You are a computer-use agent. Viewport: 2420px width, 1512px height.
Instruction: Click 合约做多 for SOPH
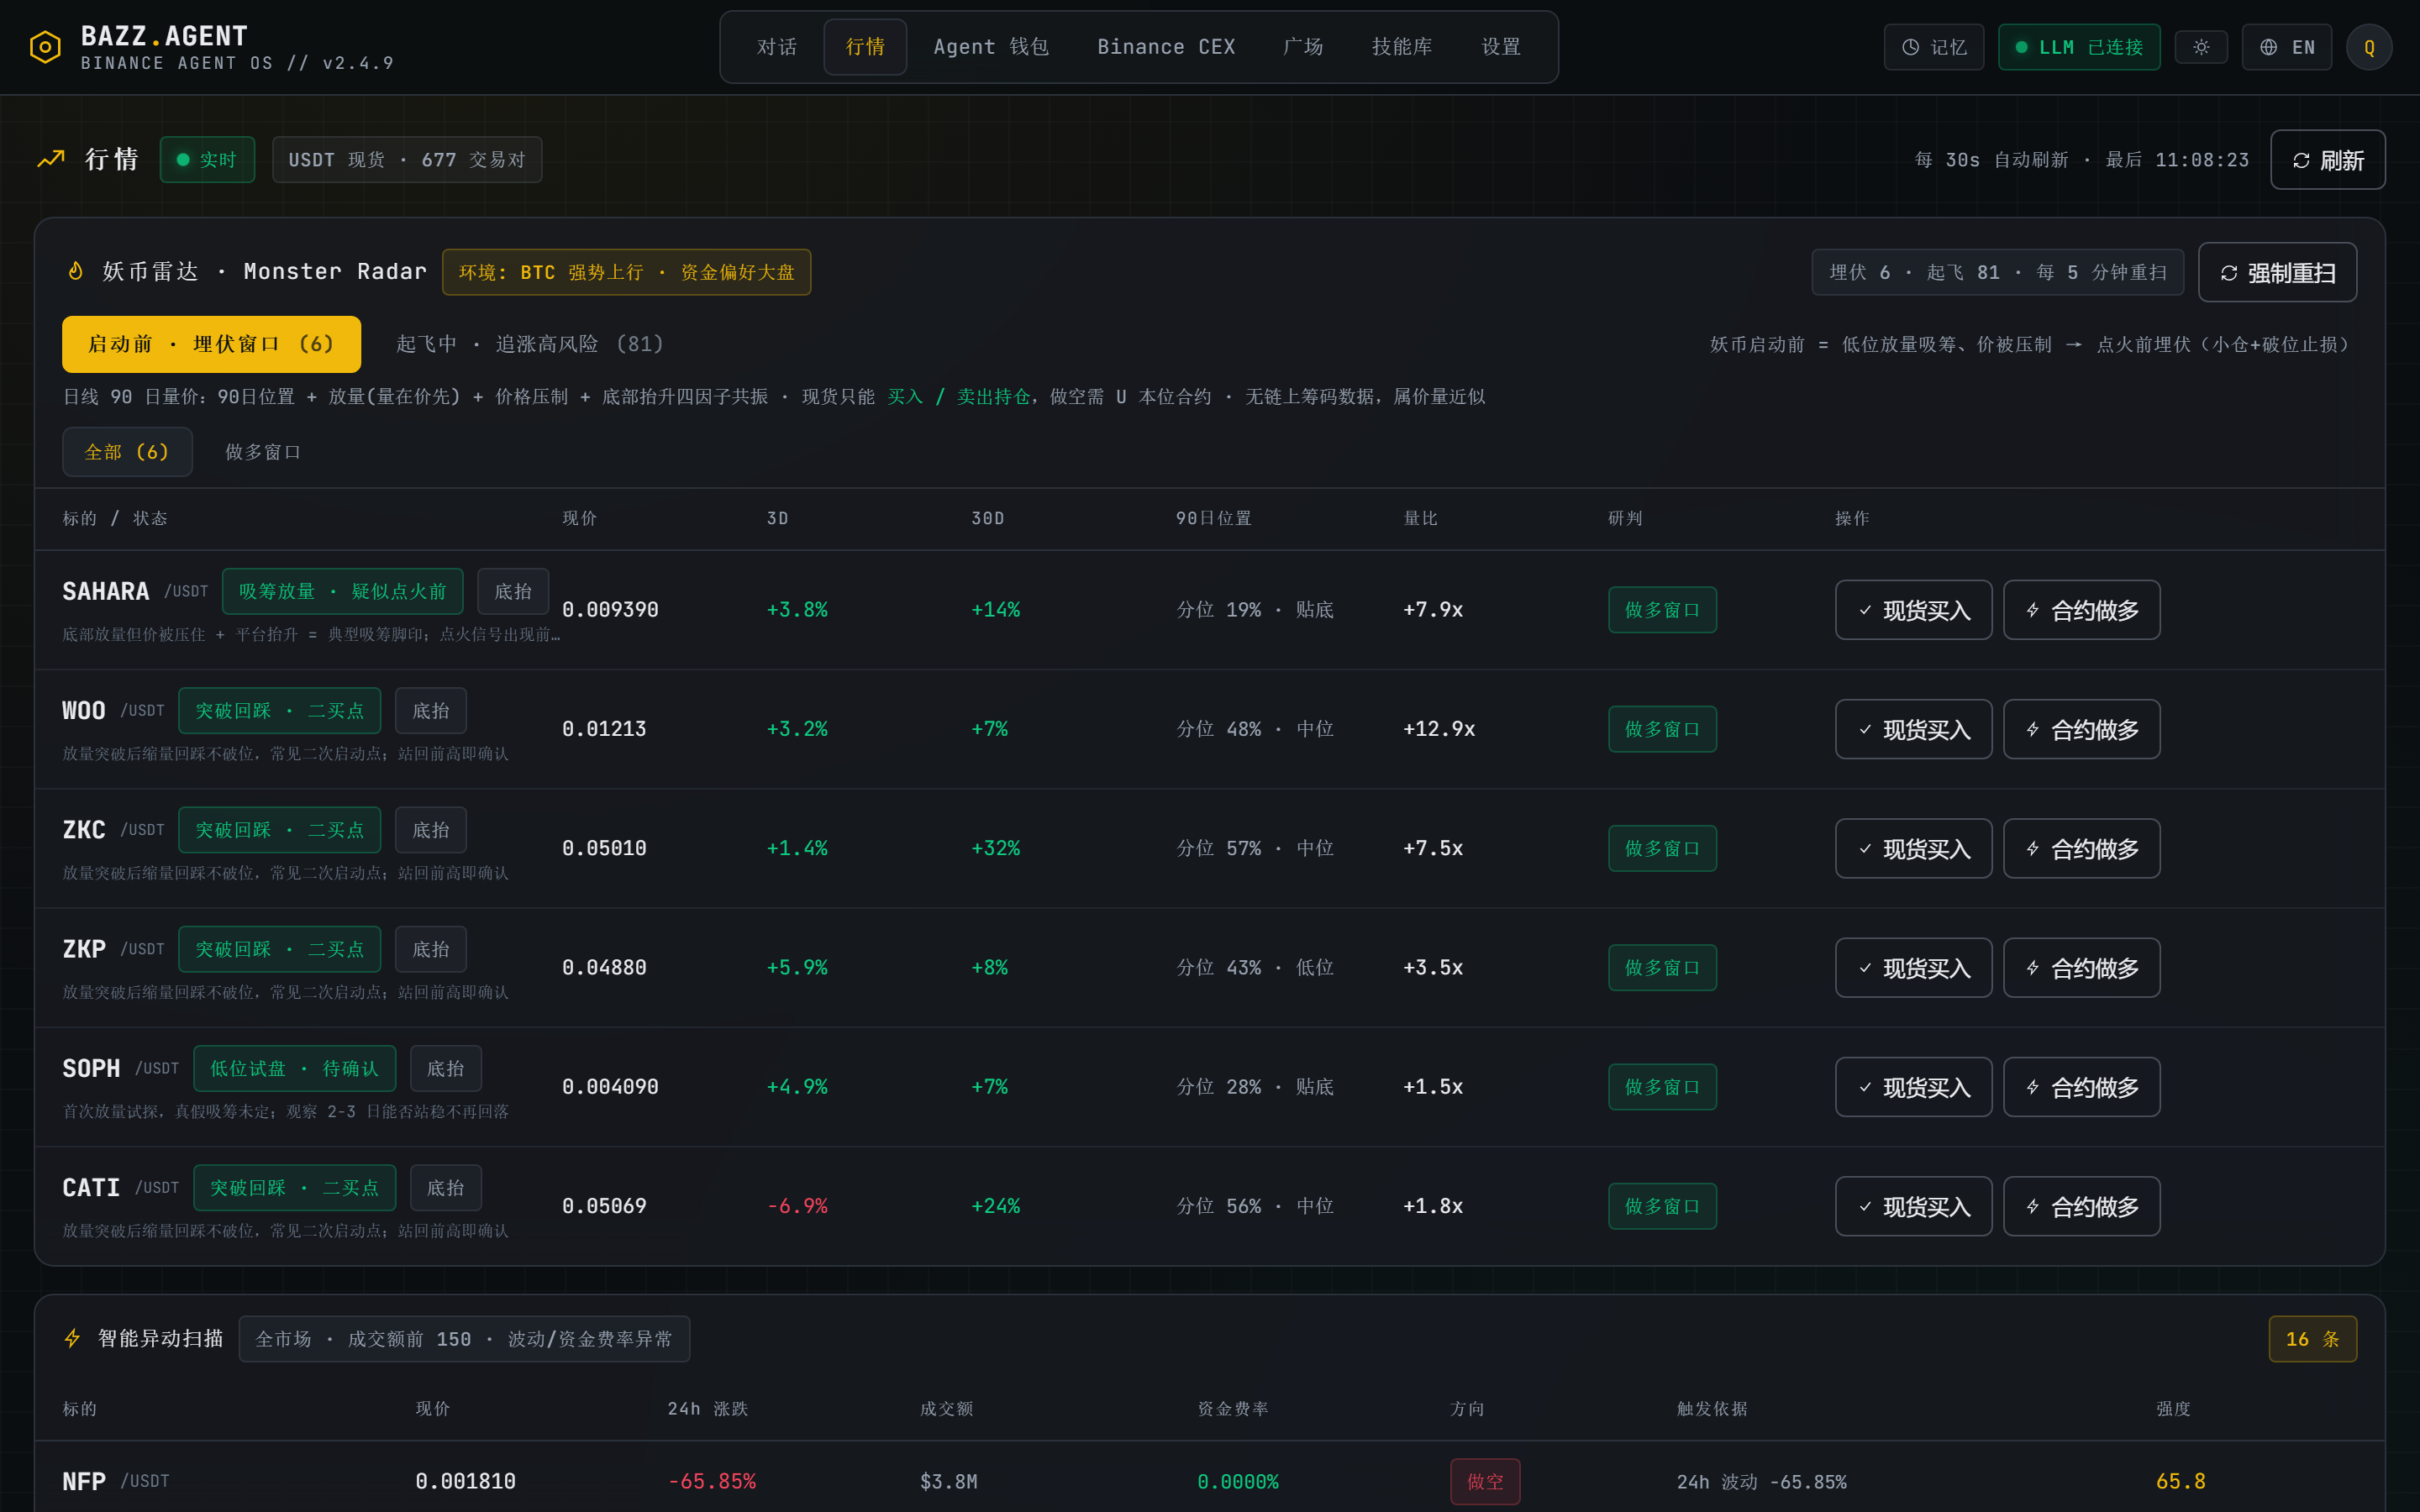(x=2081, y=1087)
